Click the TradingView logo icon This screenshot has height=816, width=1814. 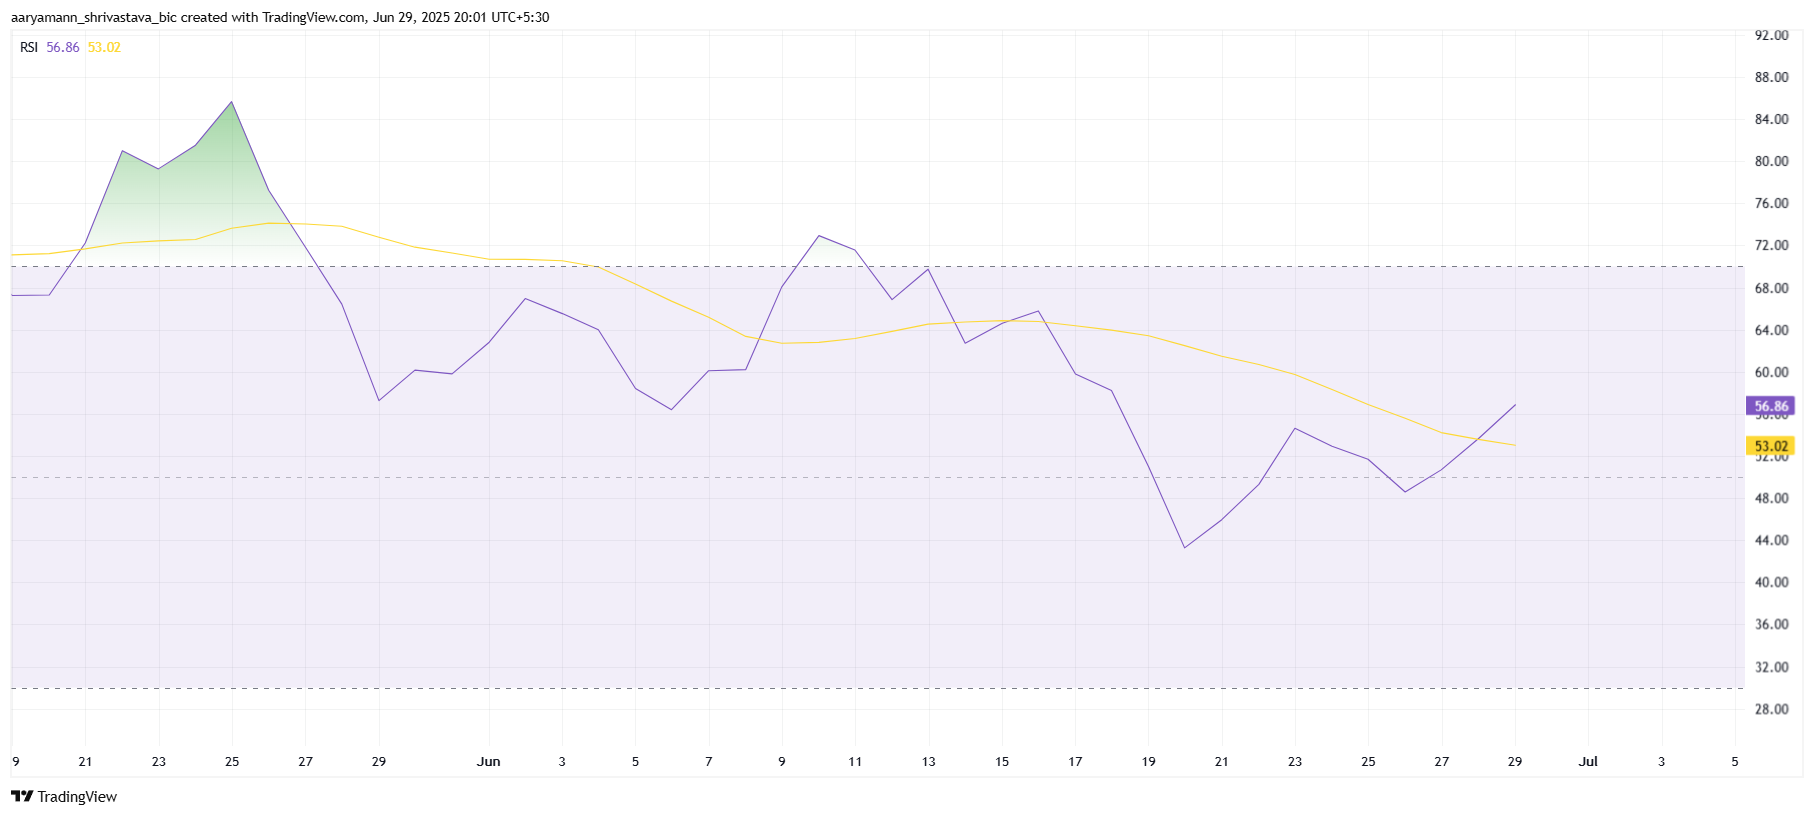tap(22, 796)
